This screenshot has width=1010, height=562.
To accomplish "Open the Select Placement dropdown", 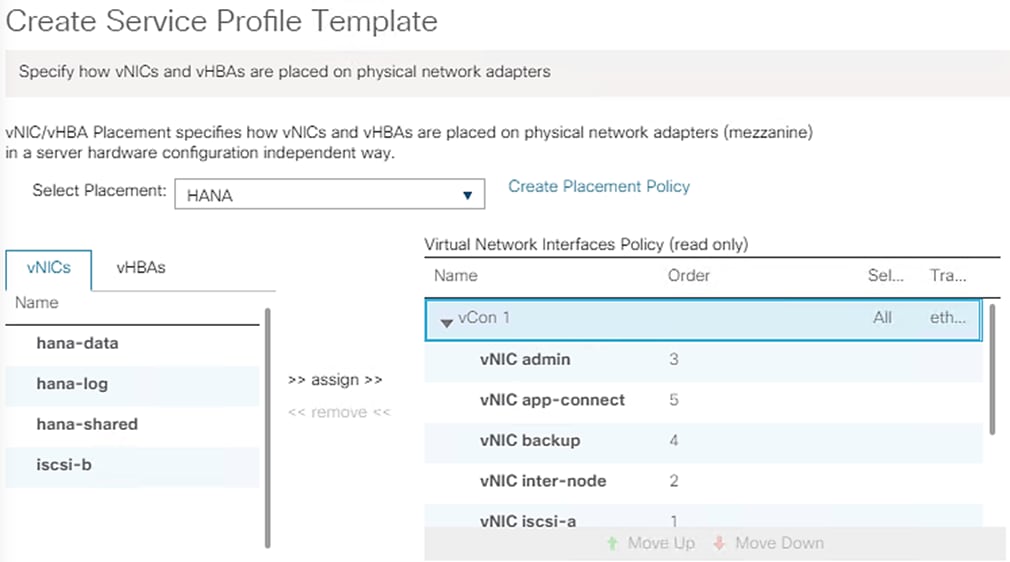I will click(x=329, y=195).
